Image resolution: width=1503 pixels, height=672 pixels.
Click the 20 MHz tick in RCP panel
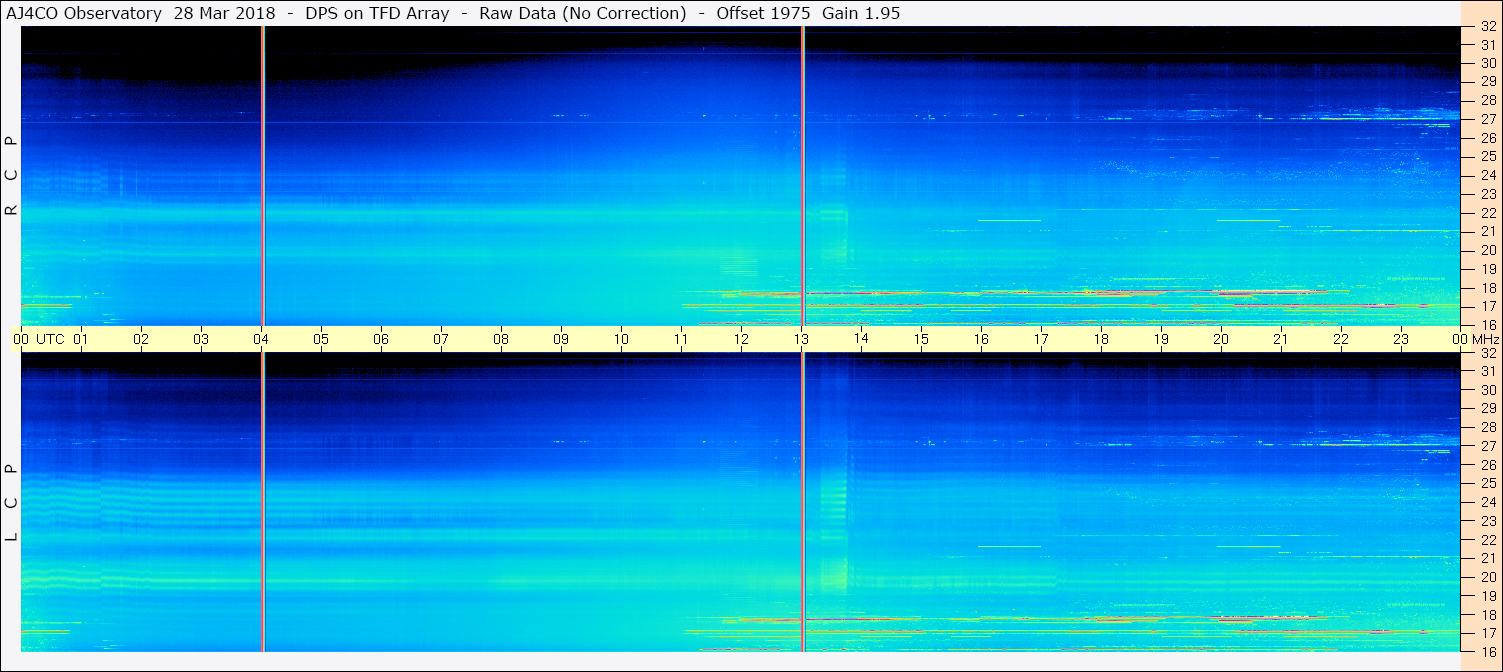pos(1487,251)
